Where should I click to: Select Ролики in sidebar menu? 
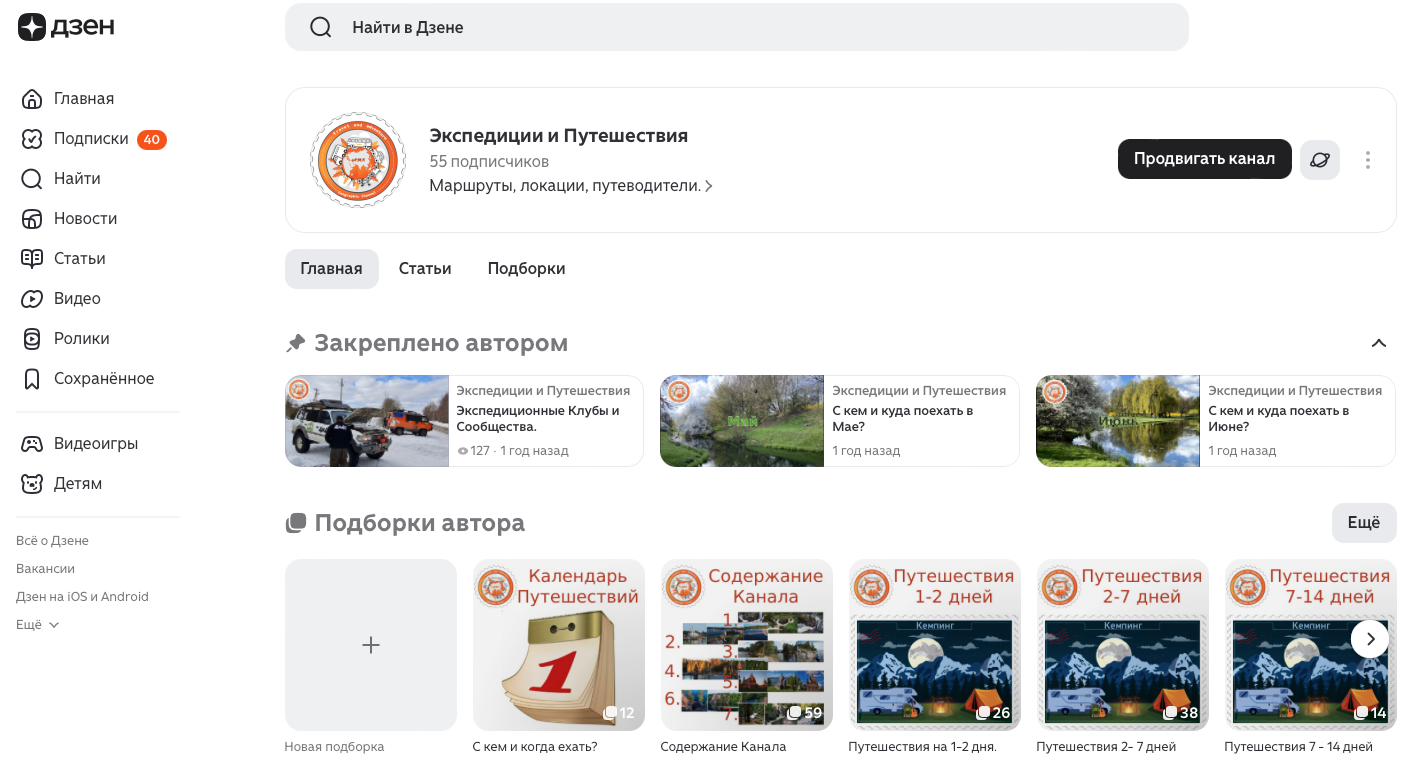coord(82,338)
